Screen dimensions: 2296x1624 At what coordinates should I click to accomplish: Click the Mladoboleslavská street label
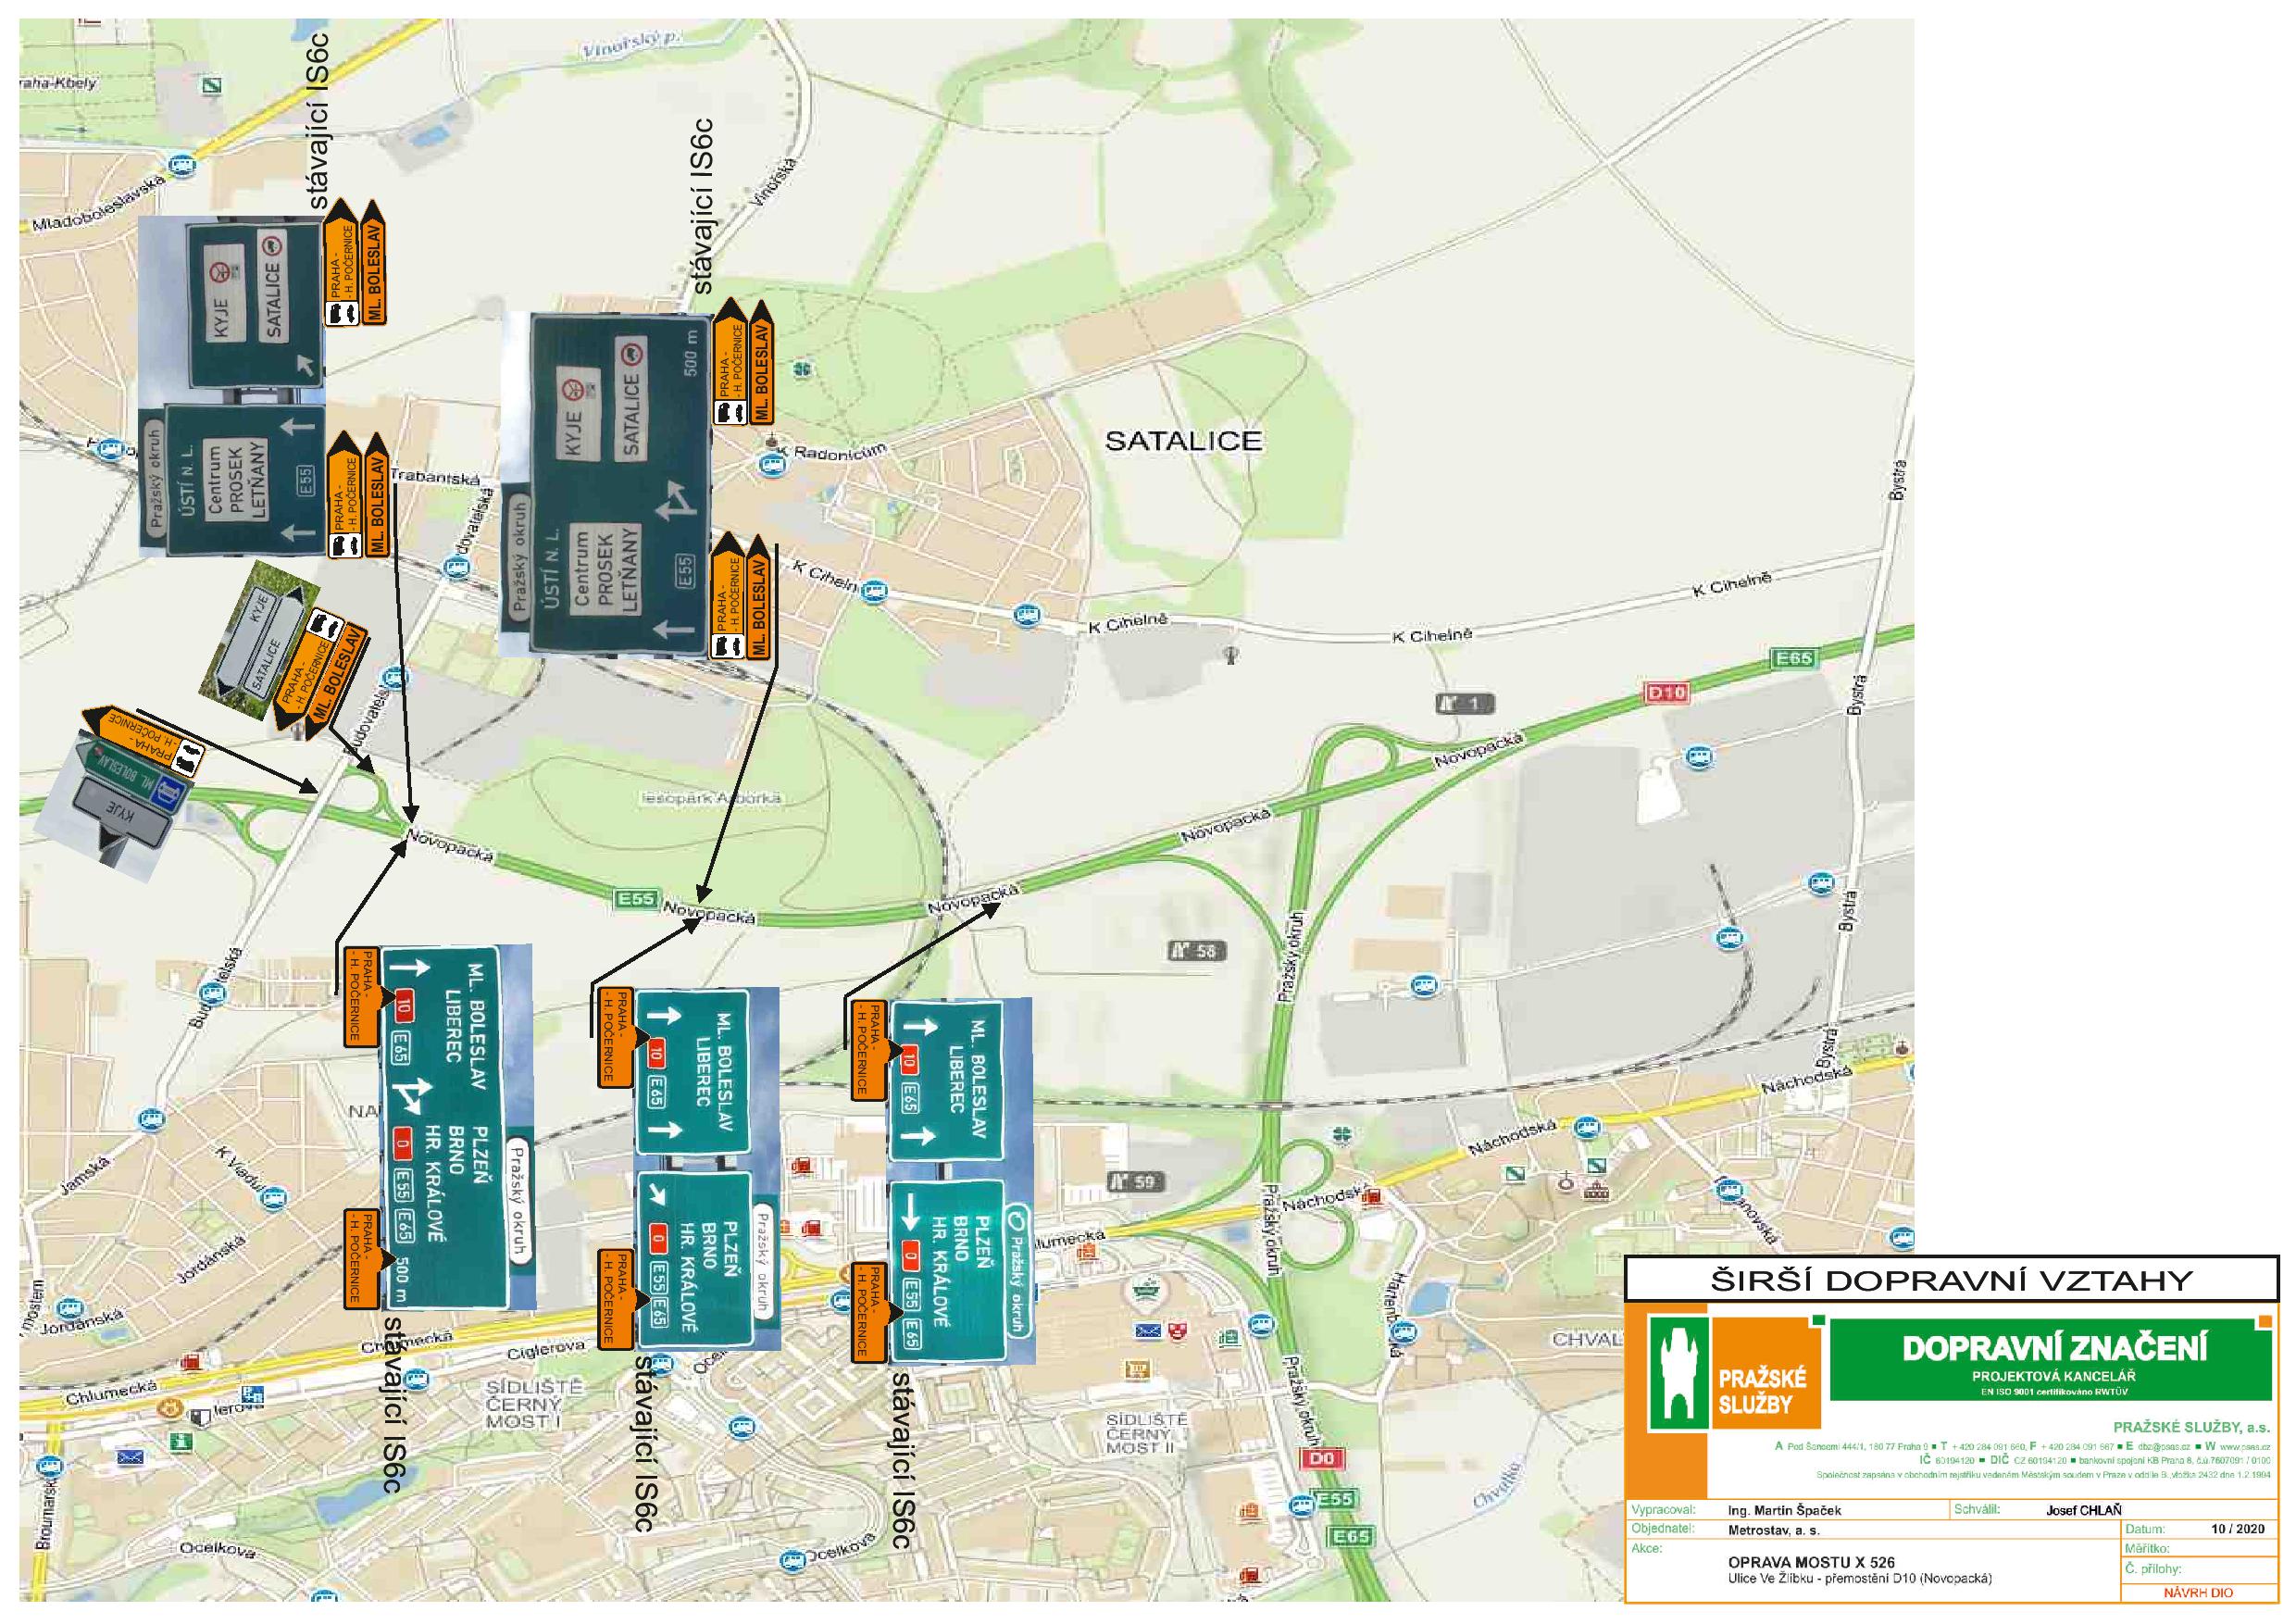pos(98,205)
